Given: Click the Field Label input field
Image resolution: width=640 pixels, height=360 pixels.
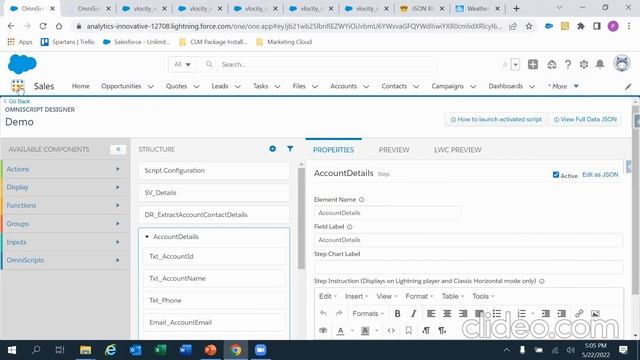Looking at the screenshot, I should (x=469, y=240).
